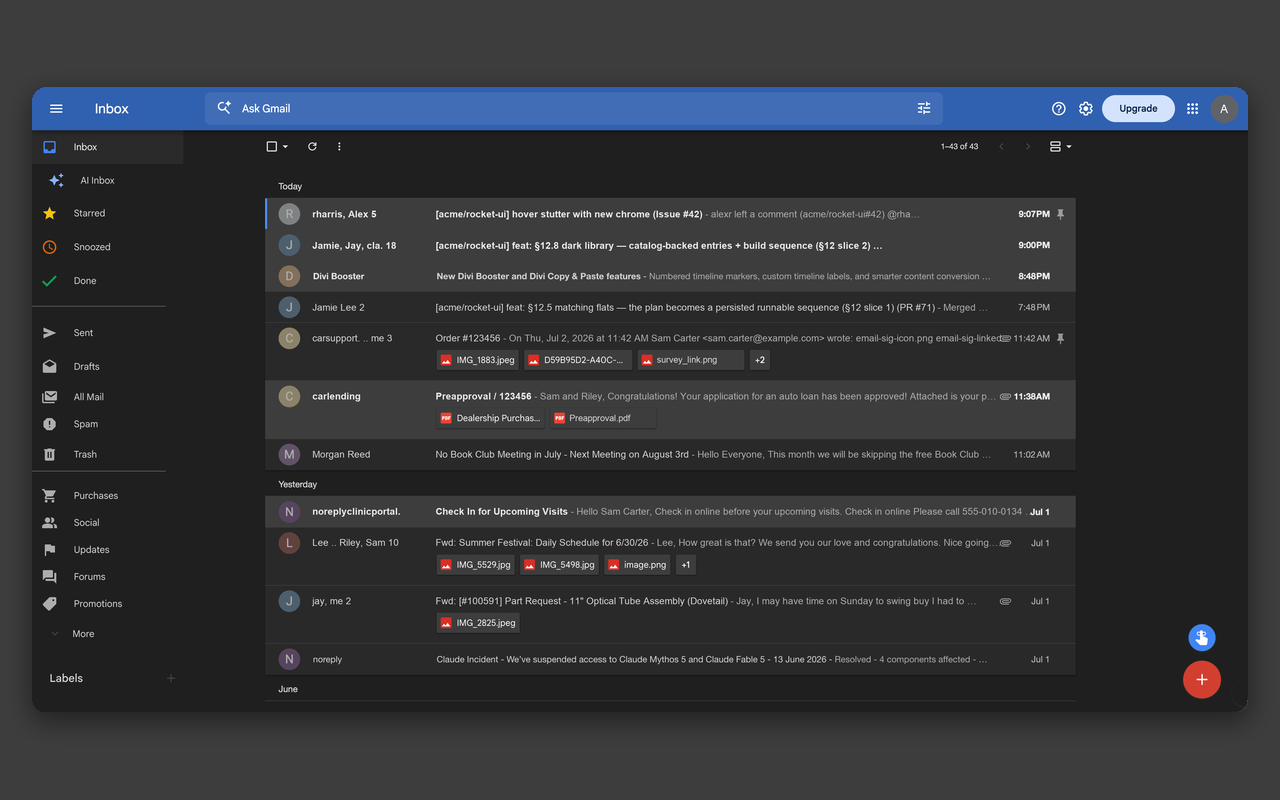Toggle pin on carsupport Order #123456 email

(1061, 338)
